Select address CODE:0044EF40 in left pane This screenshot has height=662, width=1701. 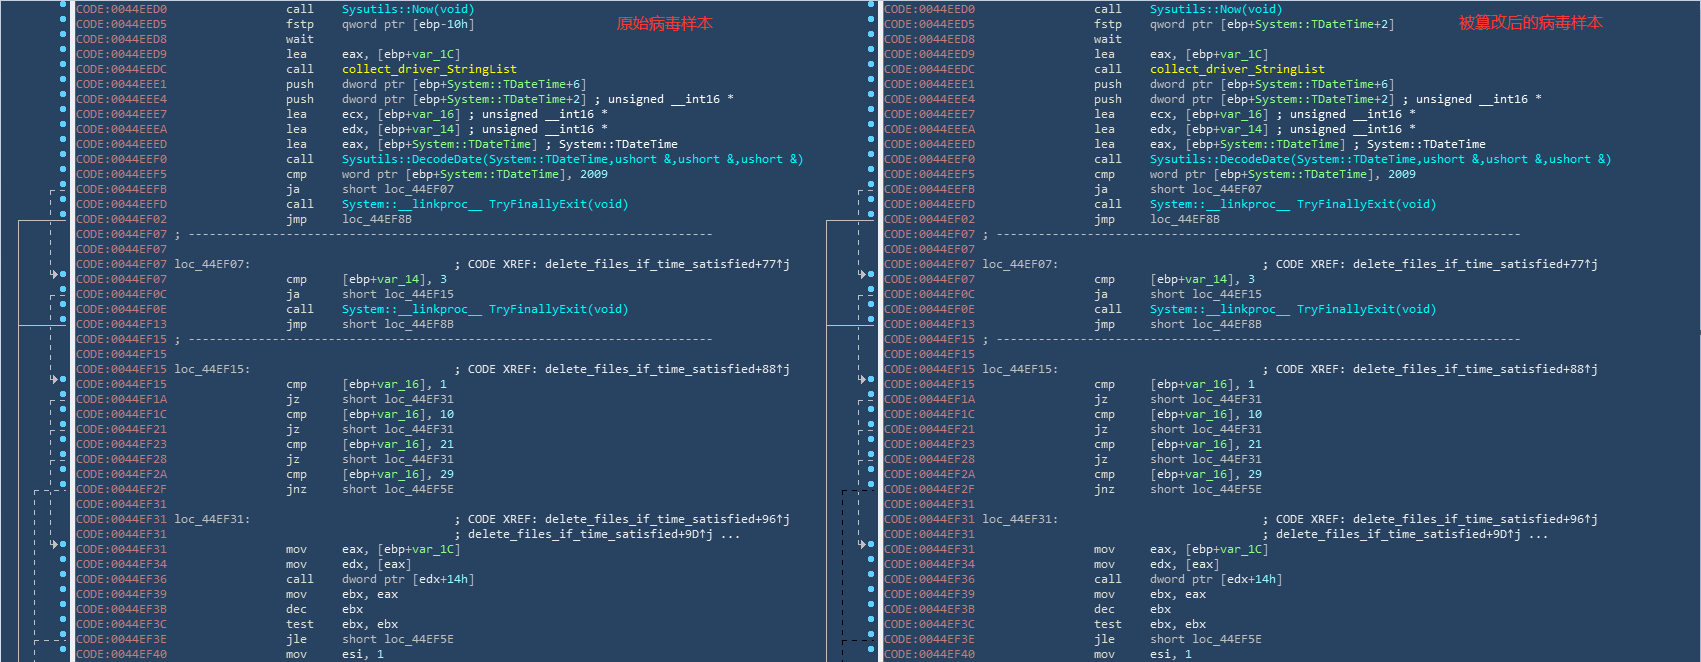[122, 654]
